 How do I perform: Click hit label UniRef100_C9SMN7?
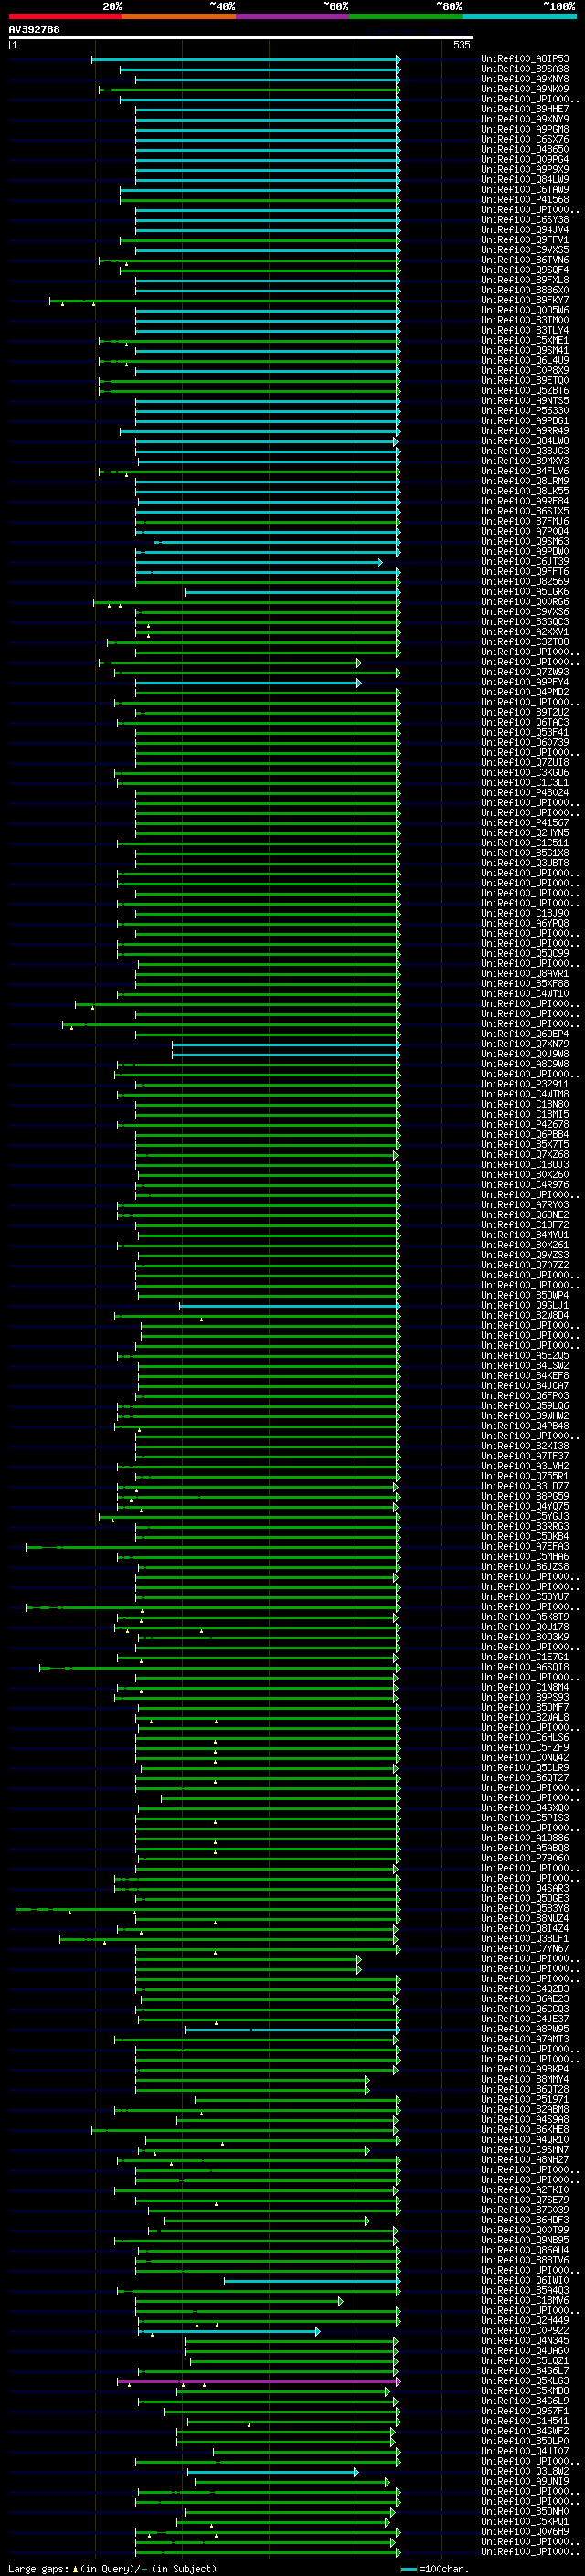point(525,2149)
